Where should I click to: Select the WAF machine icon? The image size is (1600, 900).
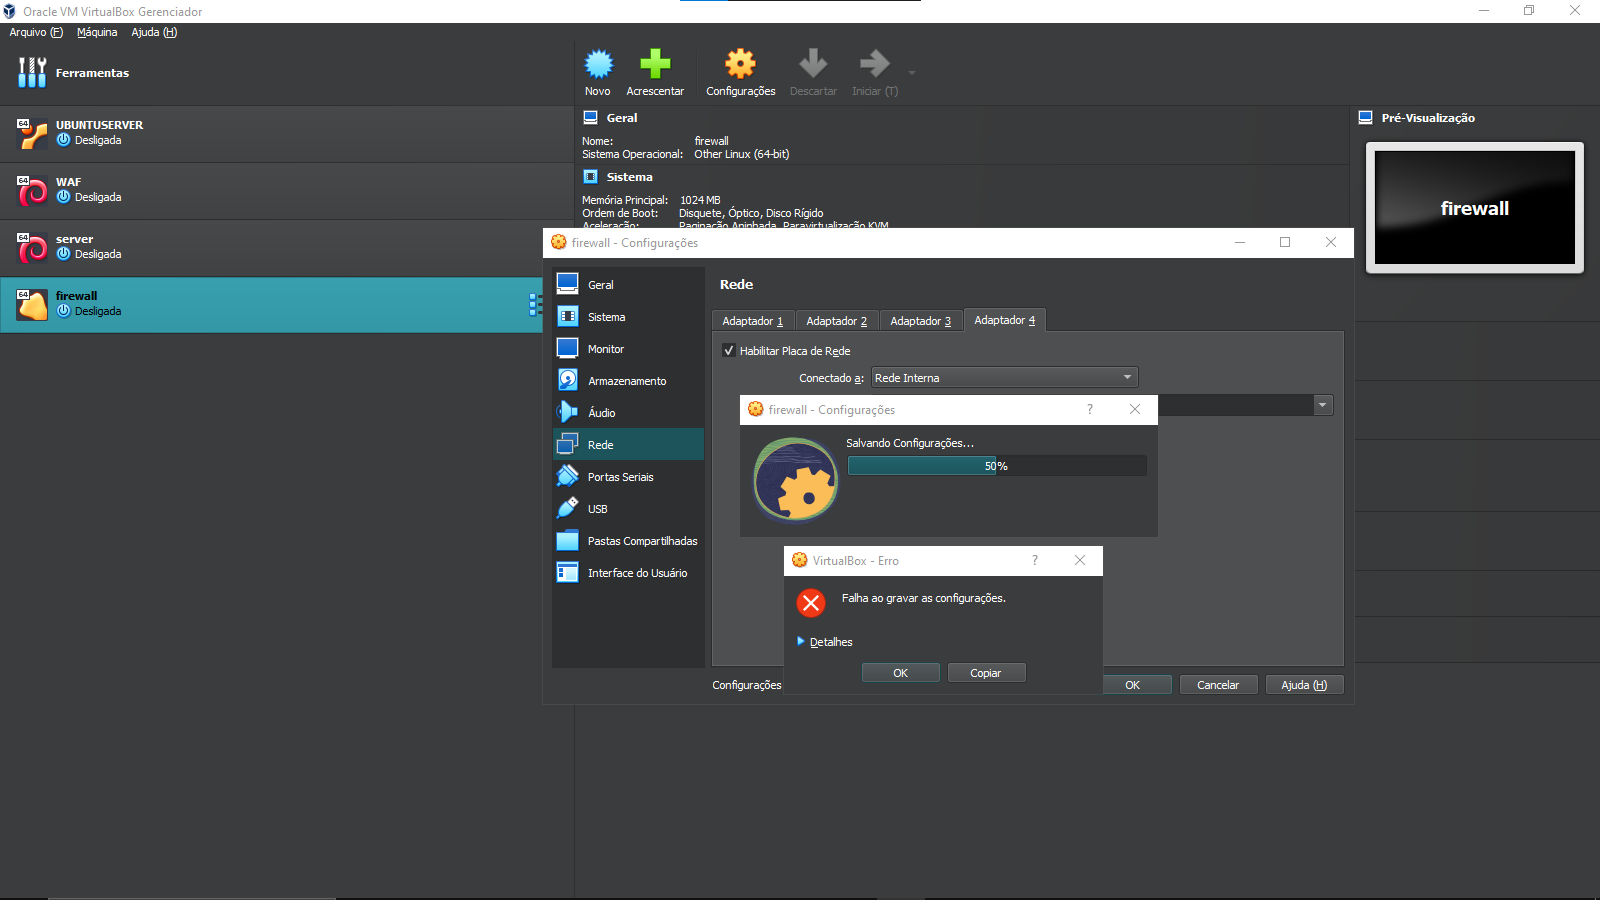pyautogui.click(x=32, y=190)
